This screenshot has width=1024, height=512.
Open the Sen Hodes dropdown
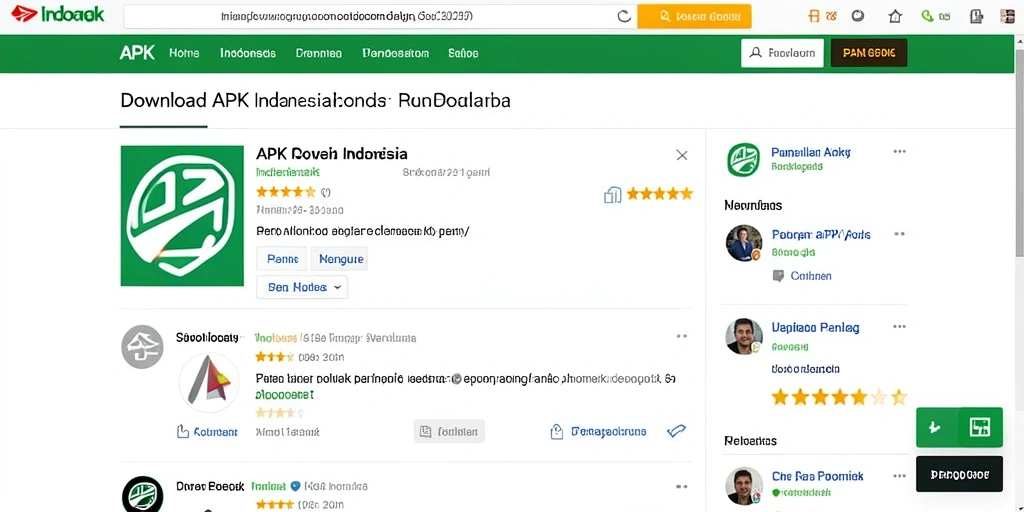[302, 287]
